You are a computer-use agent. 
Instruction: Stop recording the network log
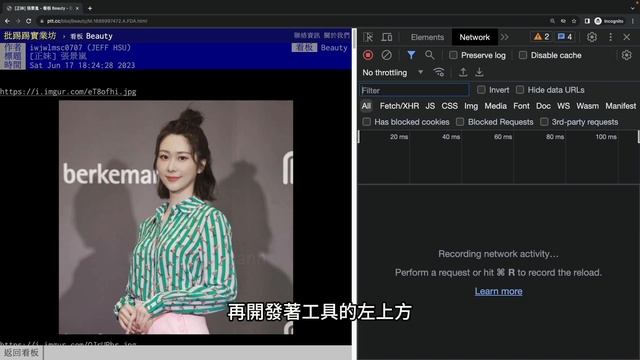[x=368, y=55]
